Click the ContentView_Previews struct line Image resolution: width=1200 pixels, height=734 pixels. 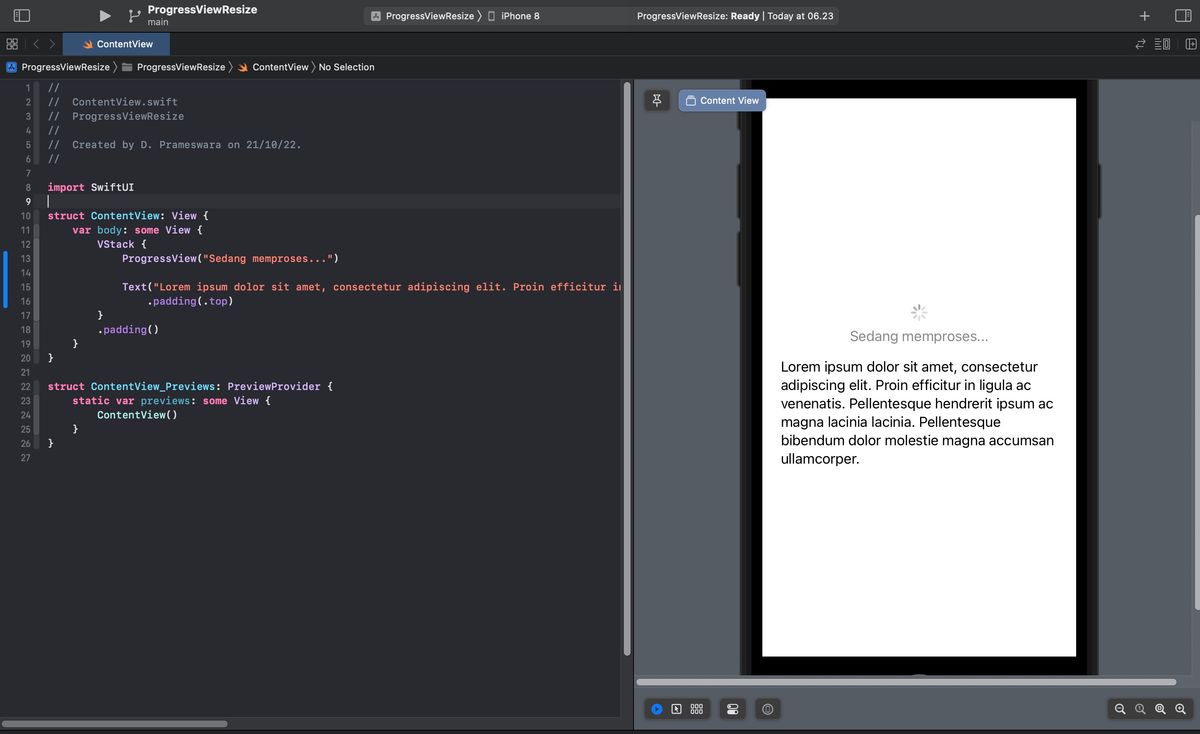(x=190, y=386)
